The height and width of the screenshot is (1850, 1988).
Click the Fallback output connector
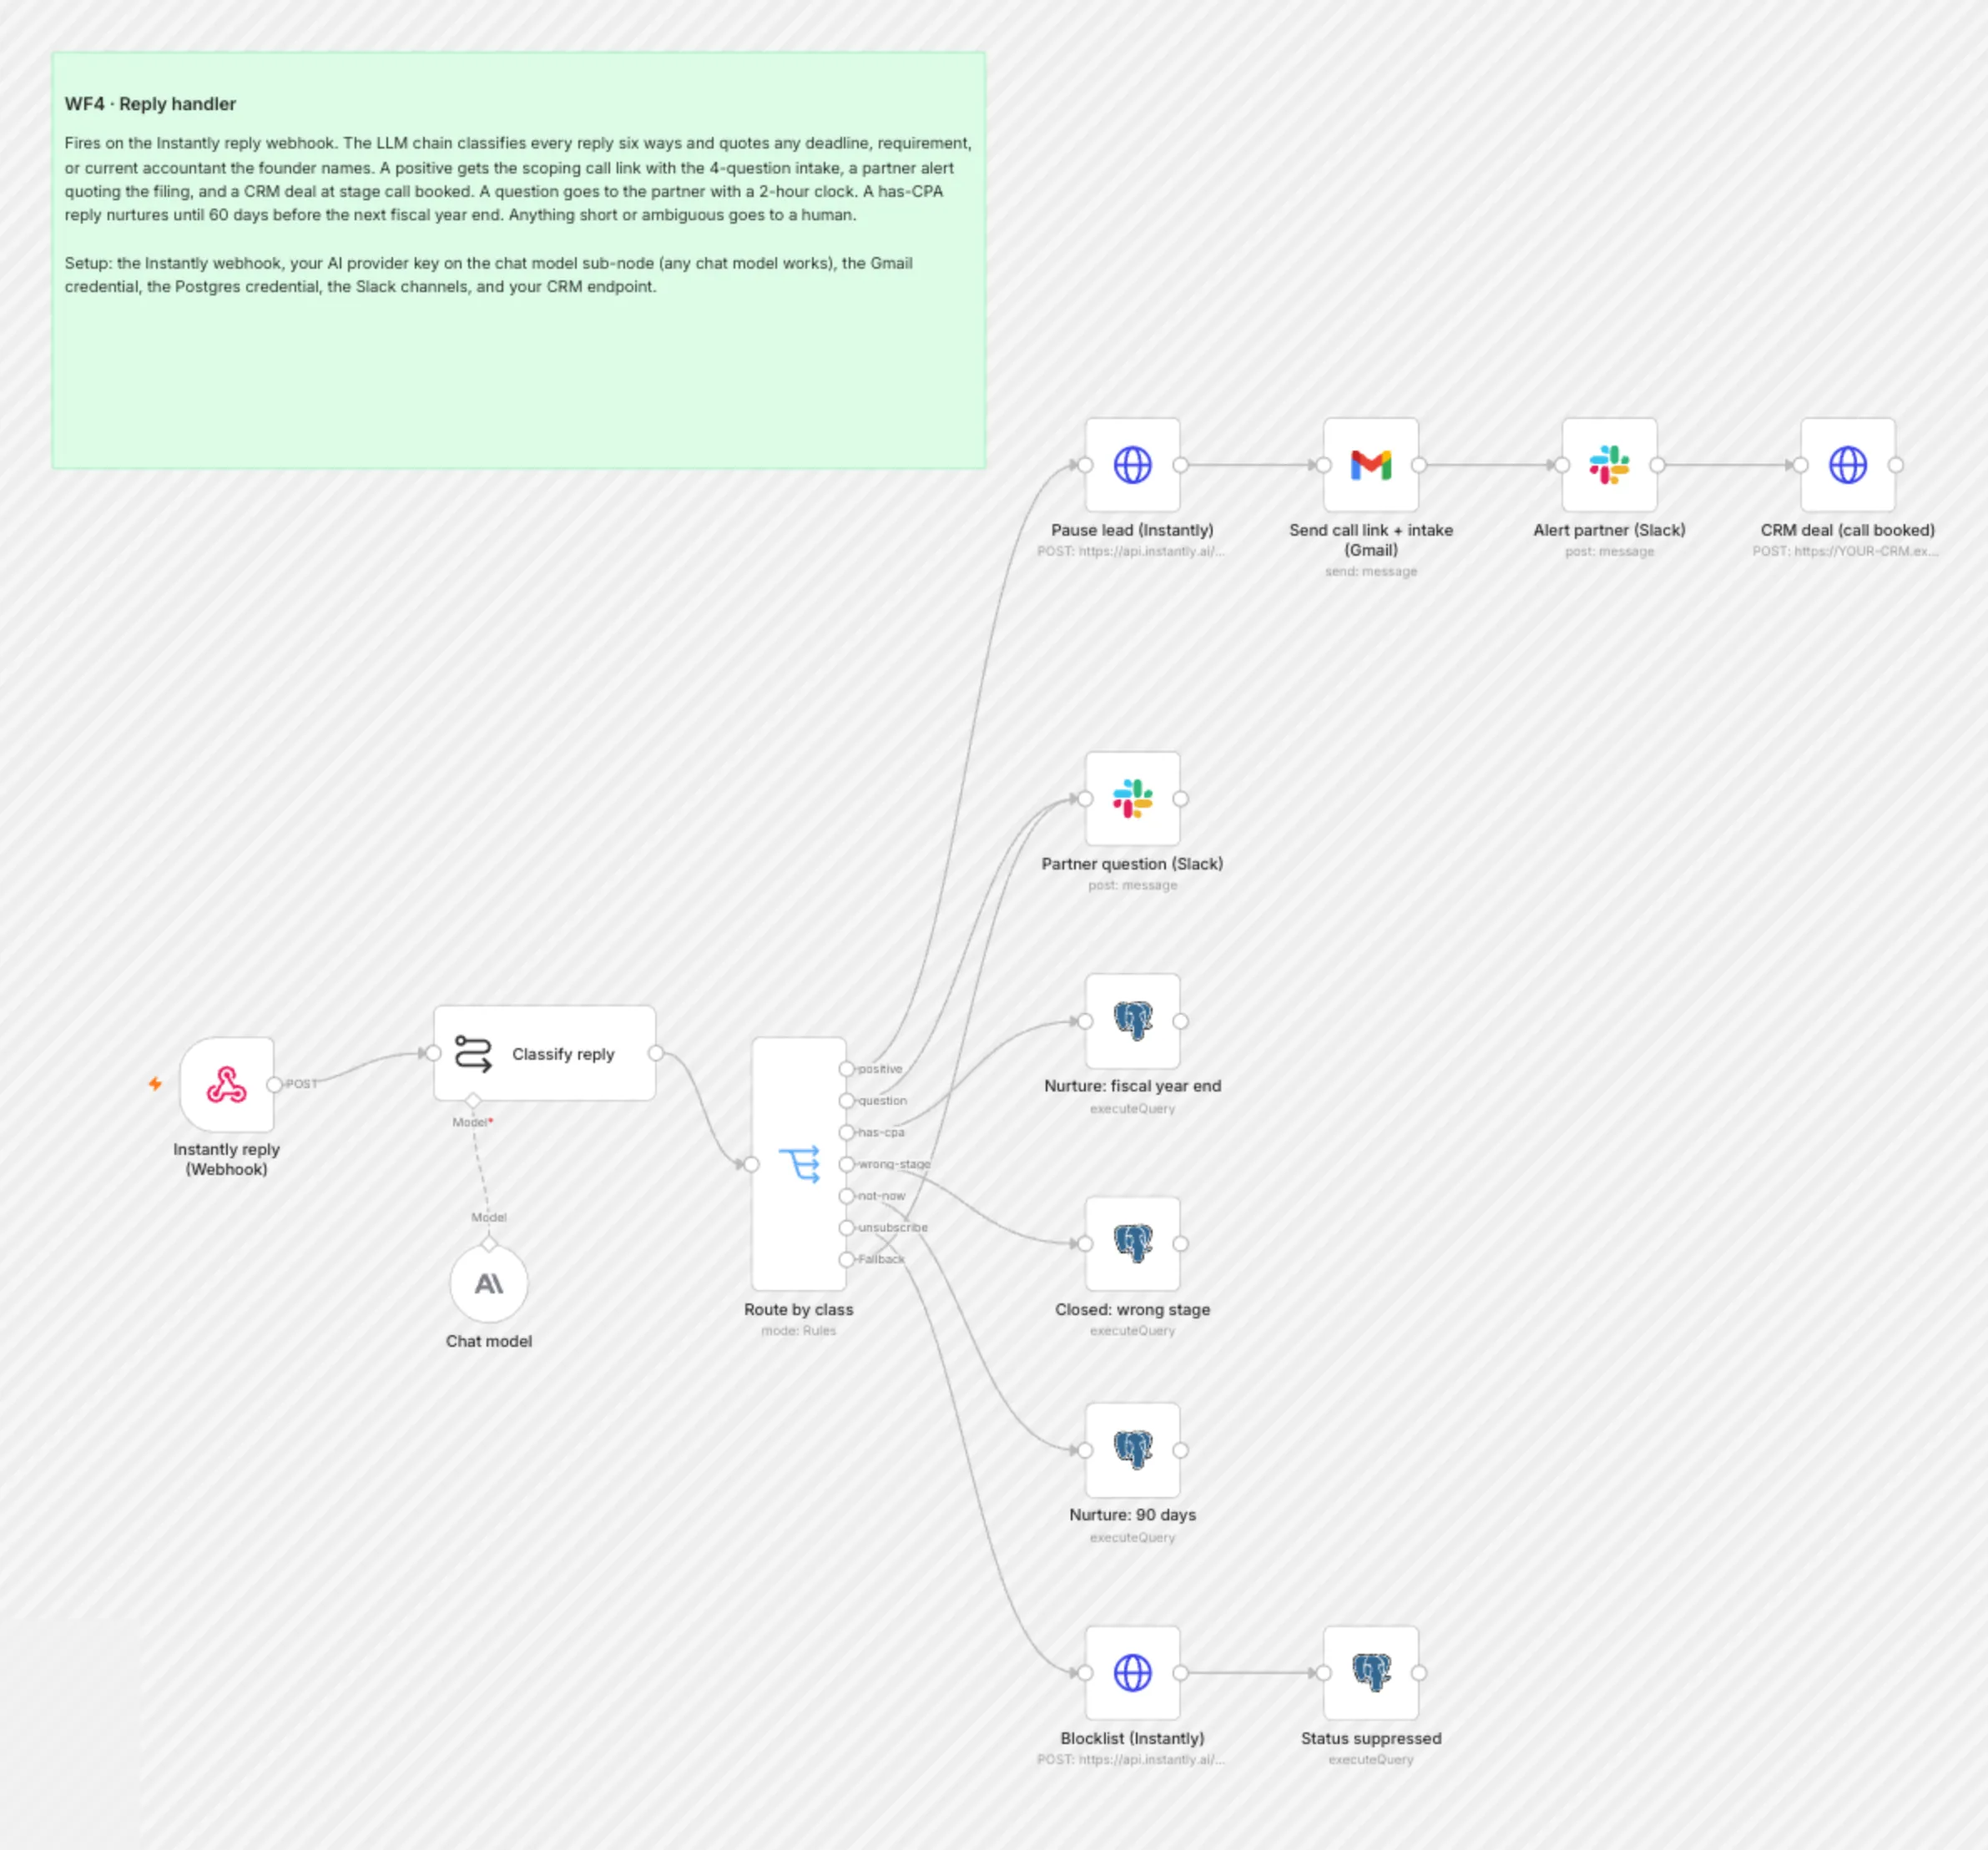(847, 1260)
